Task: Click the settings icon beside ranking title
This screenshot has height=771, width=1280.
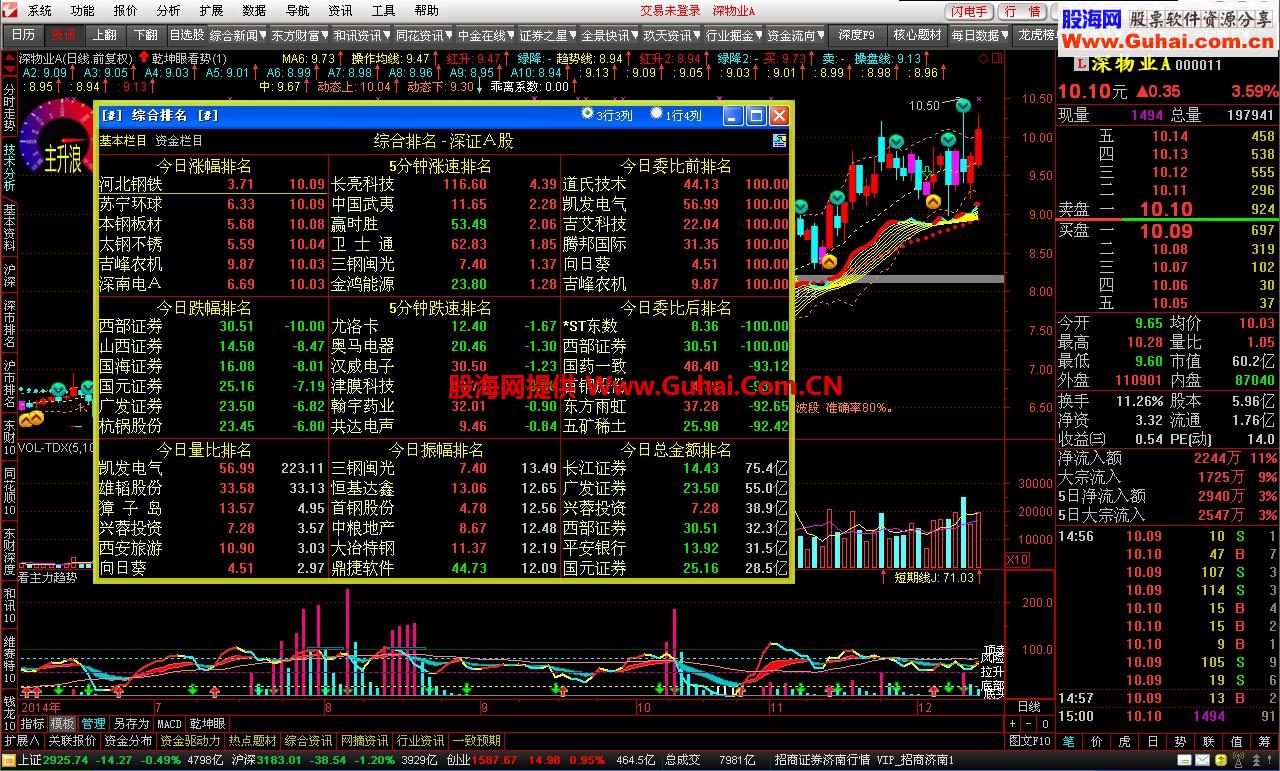Action: (779, 141)
